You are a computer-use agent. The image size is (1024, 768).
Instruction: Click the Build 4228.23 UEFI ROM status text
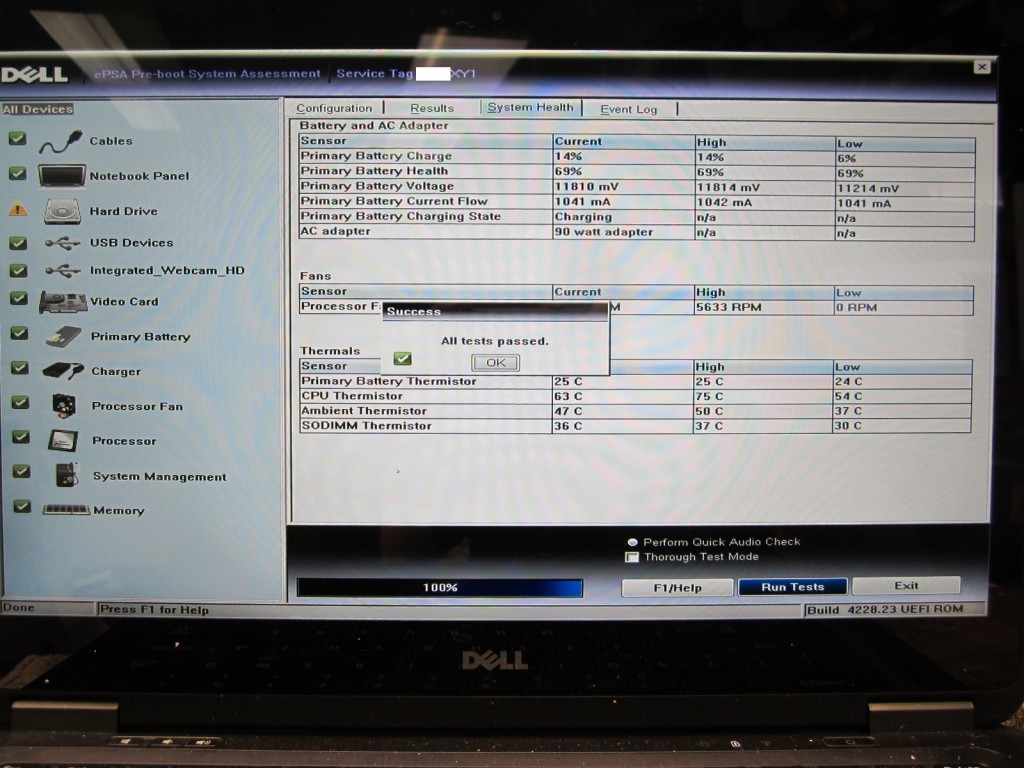pyautogui.click(x=885, y=609)
